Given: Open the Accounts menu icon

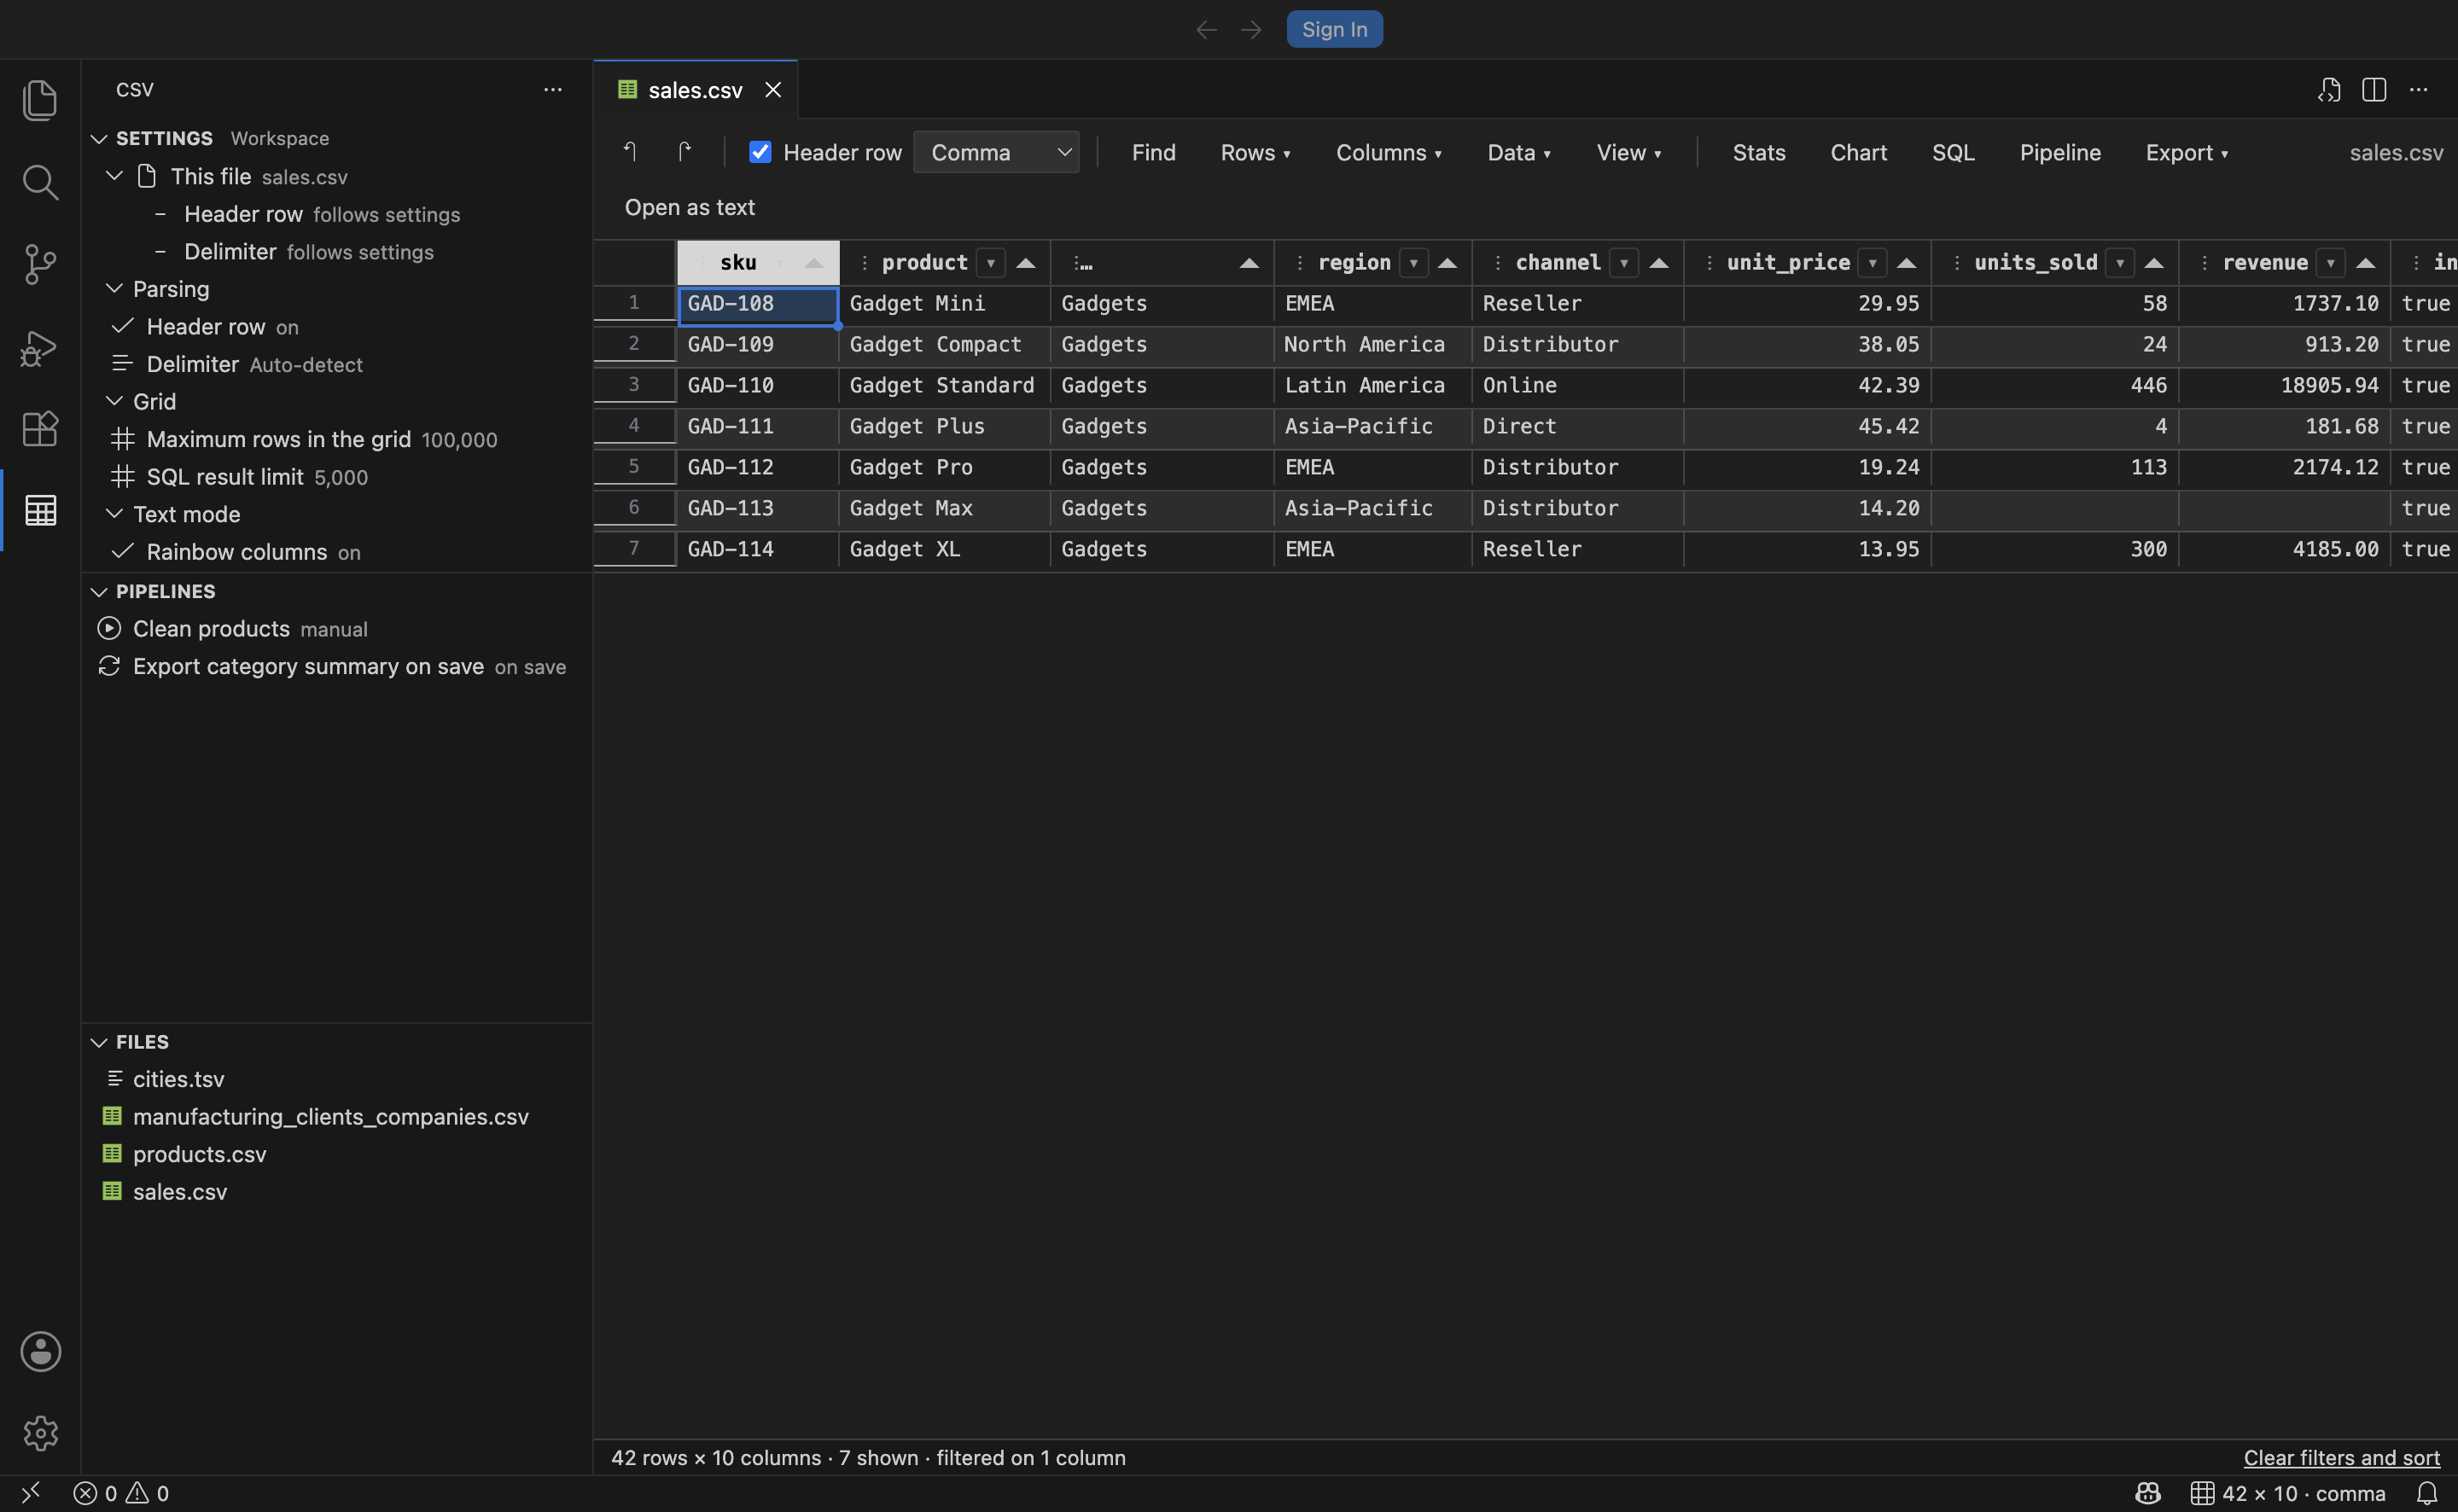Looking at the screenshot, I should 40,1351.
